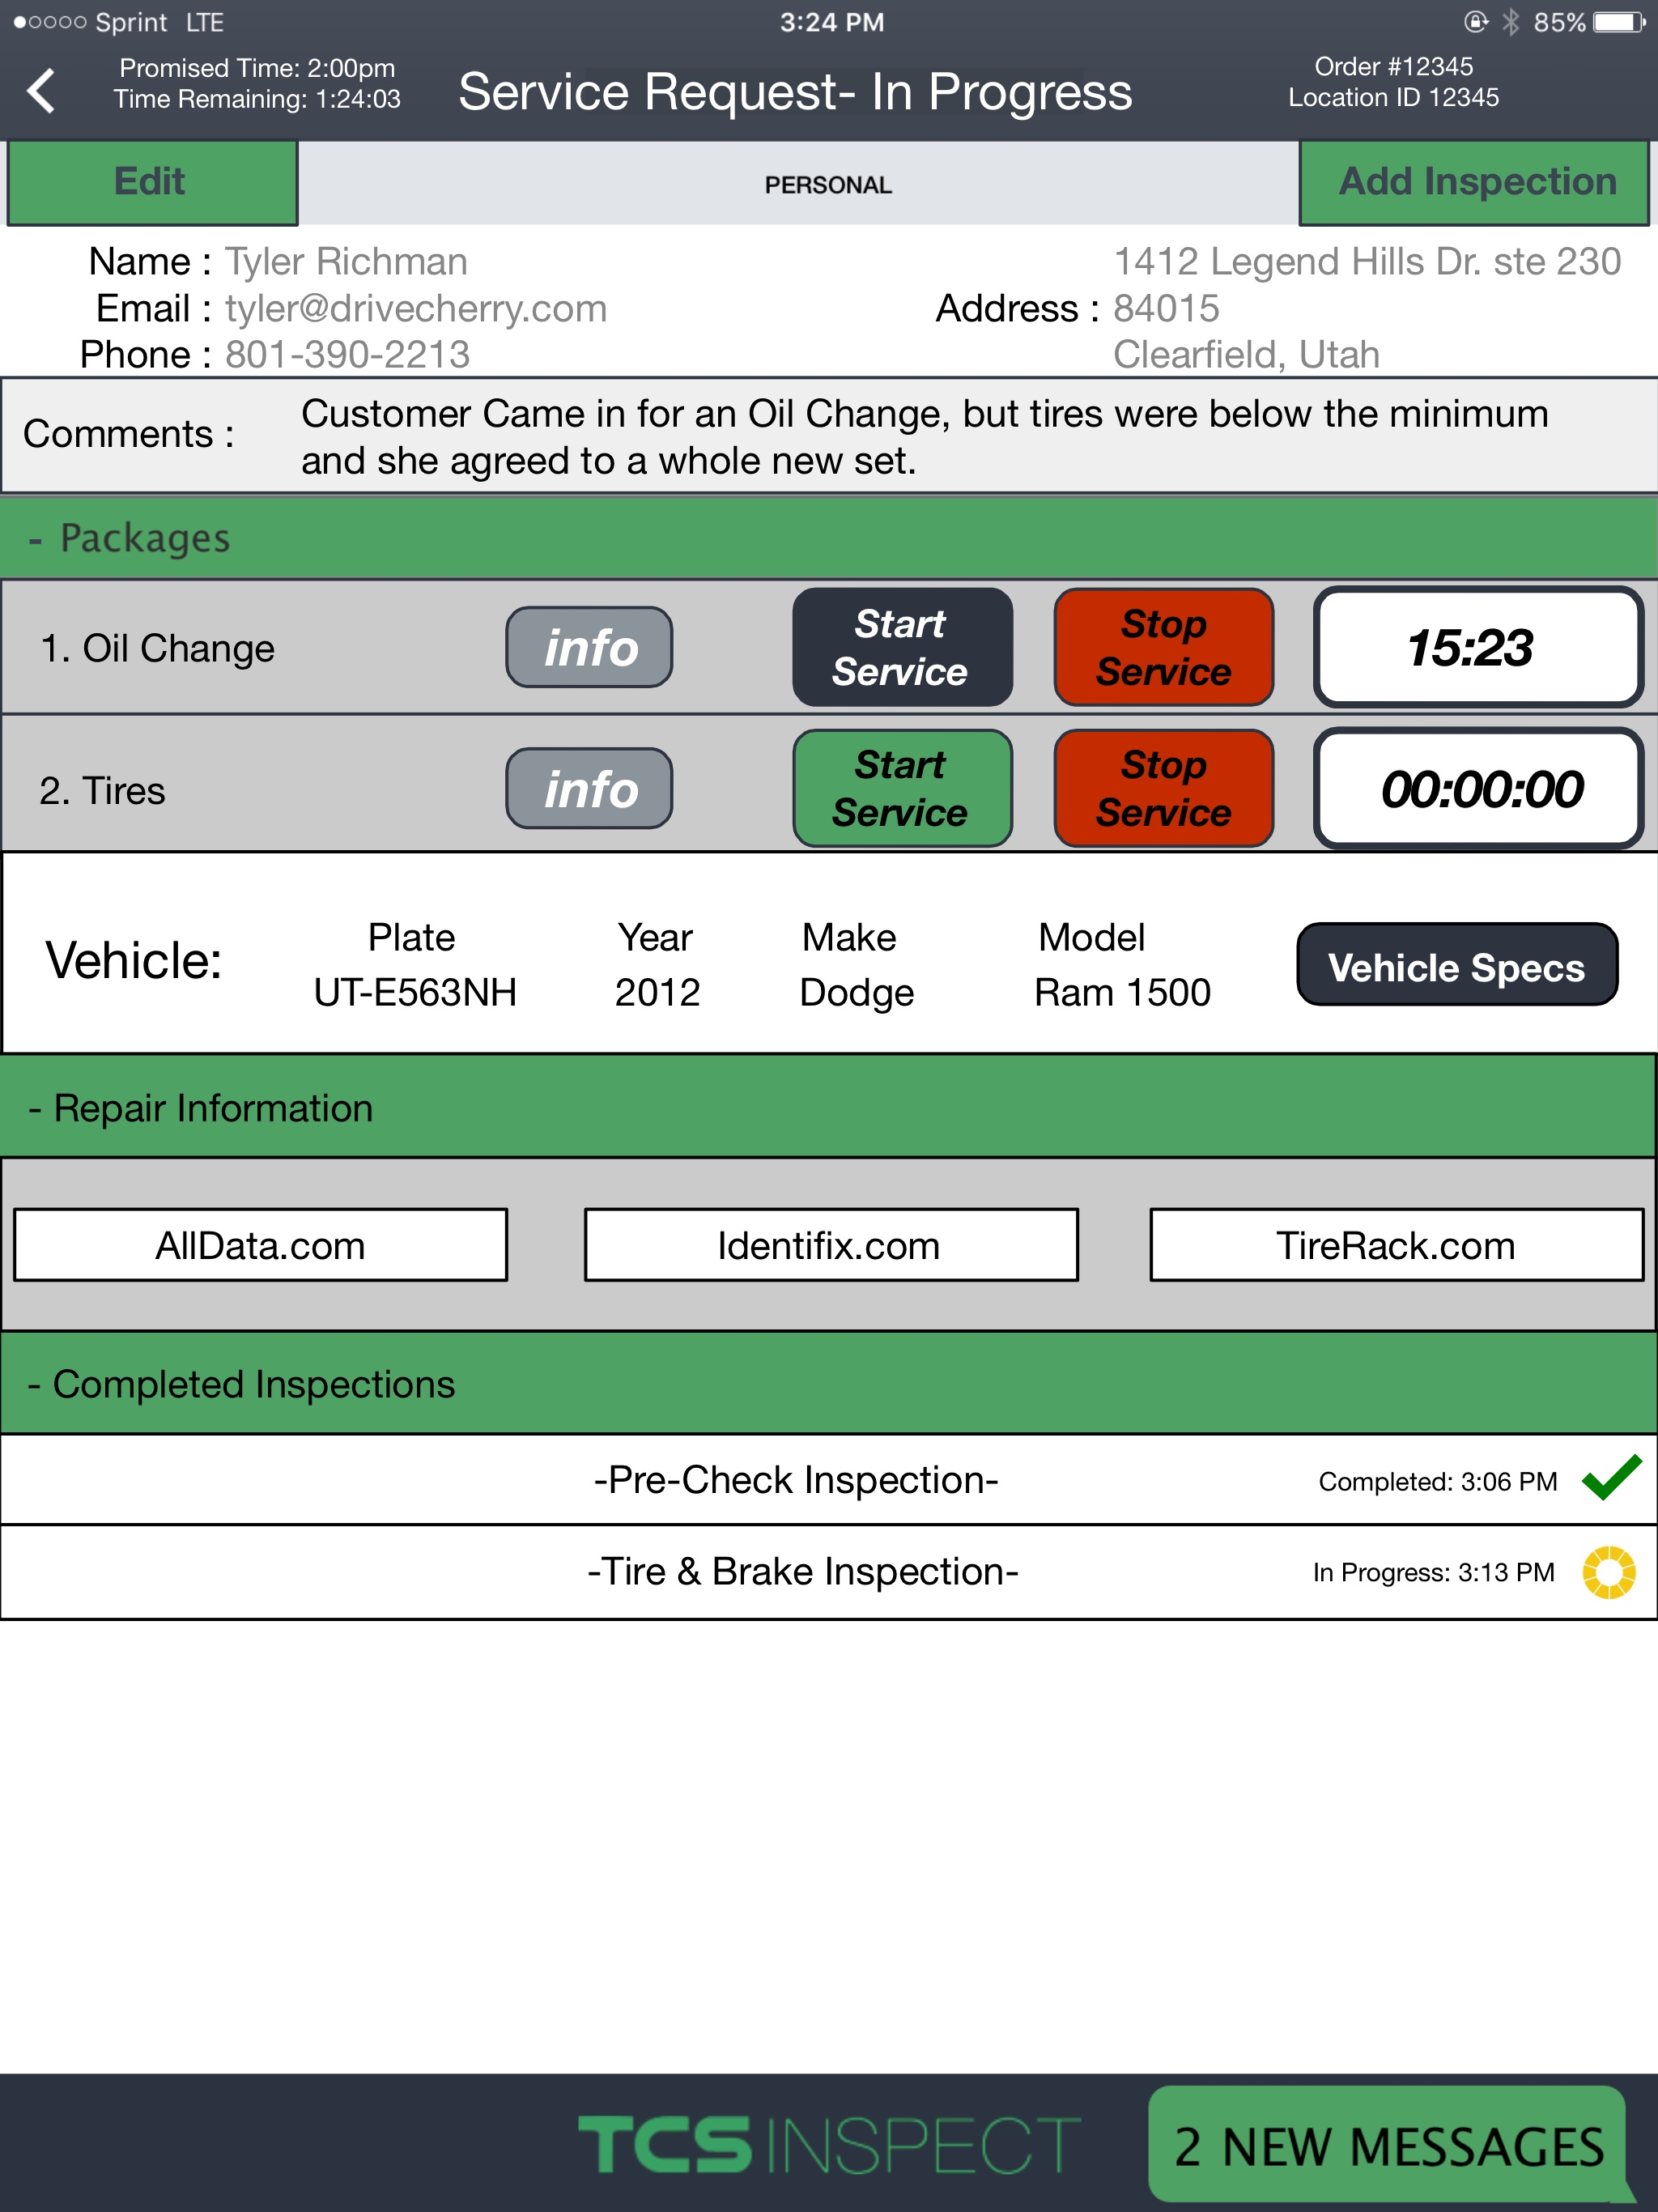Select the Personal tab

pos(828,185)
